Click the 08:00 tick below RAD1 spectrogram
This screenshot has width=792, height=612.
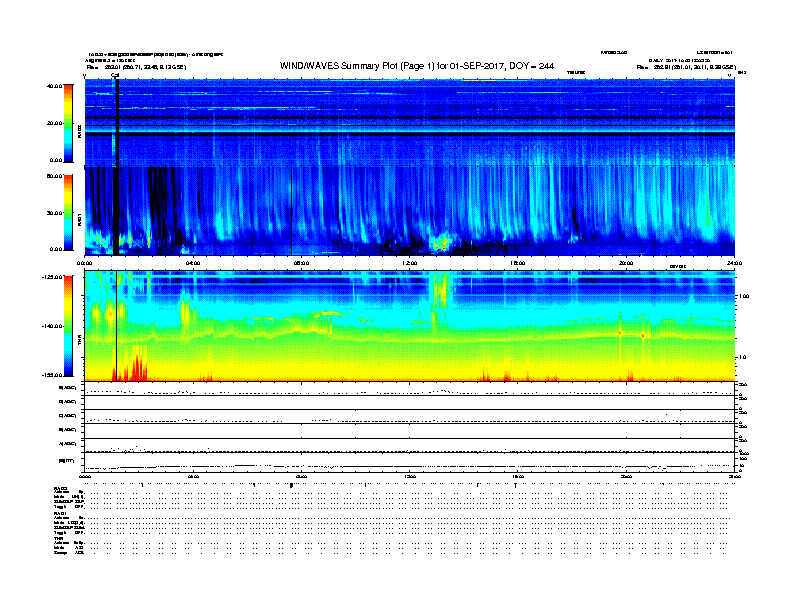[x=302, y=263]
